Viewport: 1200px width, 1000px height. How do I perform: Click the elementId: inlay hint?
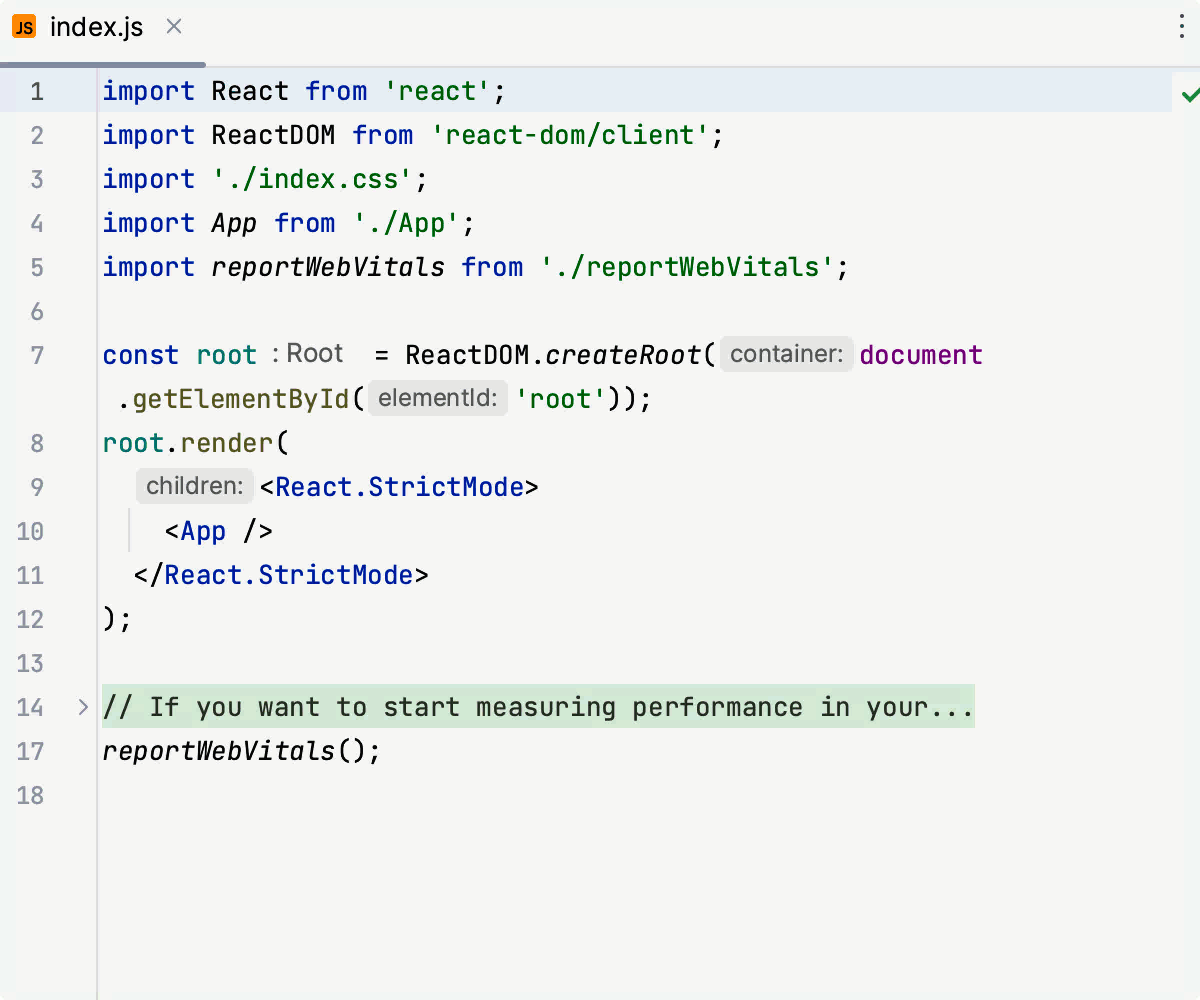tap(438, 398)
